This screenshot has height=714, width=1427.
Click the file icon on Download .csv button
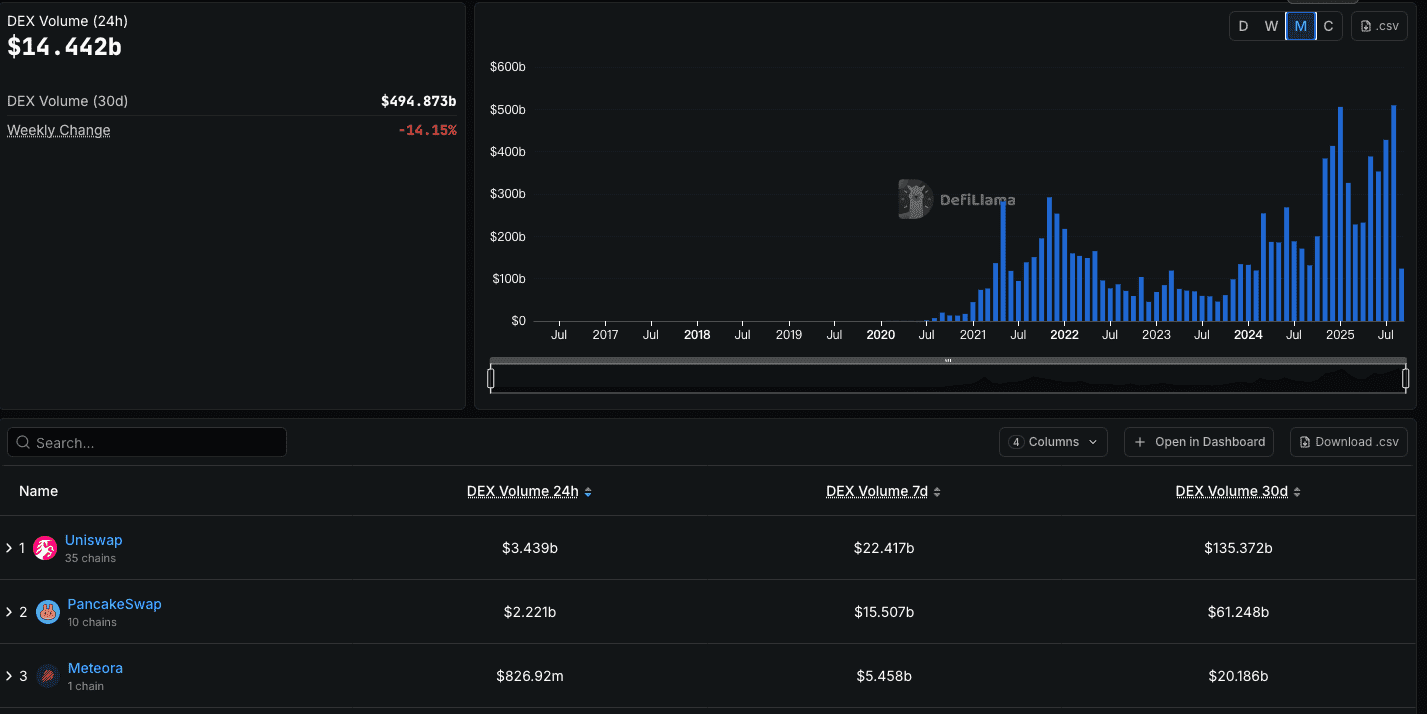pyautogui.click(x=1305, y=441)
